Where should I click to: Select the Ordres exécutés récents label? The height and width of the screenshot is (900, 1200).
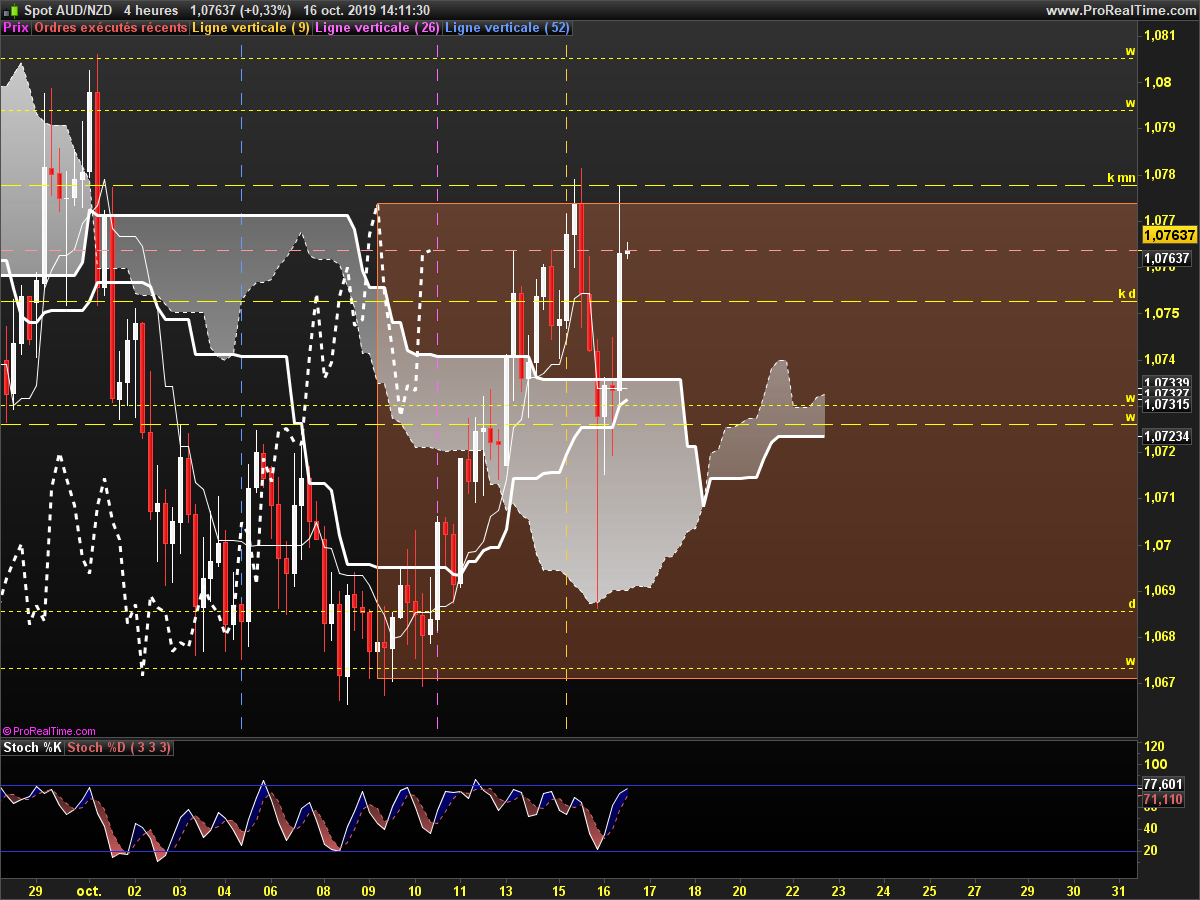tap(111, 28)
